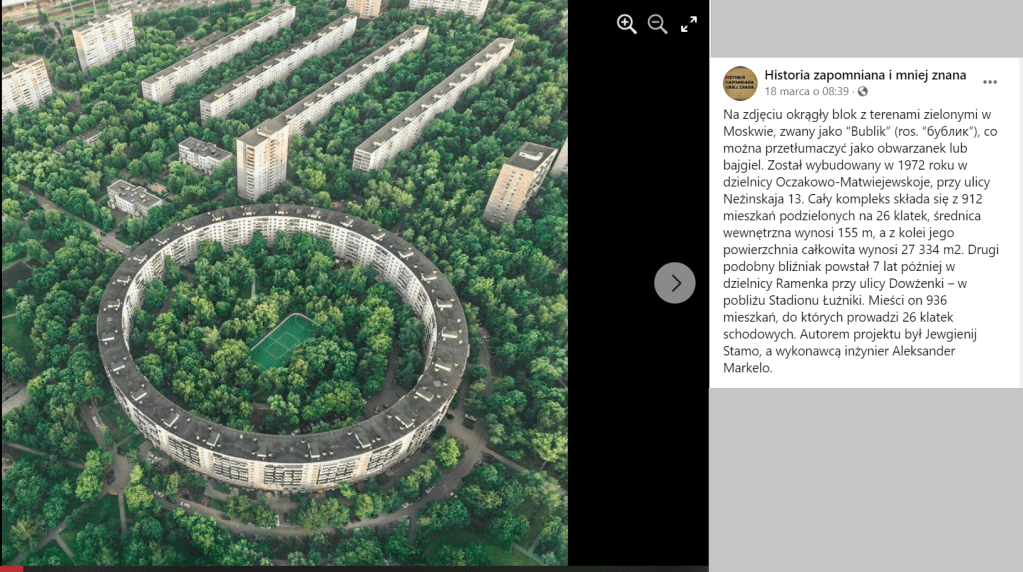Click the red bar at bottom-left corner

11,569
